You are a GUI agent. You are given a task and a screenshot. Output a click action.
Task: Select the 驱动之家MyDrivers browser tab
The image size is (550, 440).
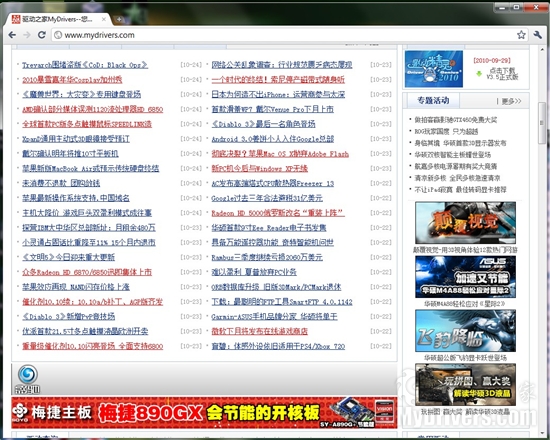[x=58, y=19]
